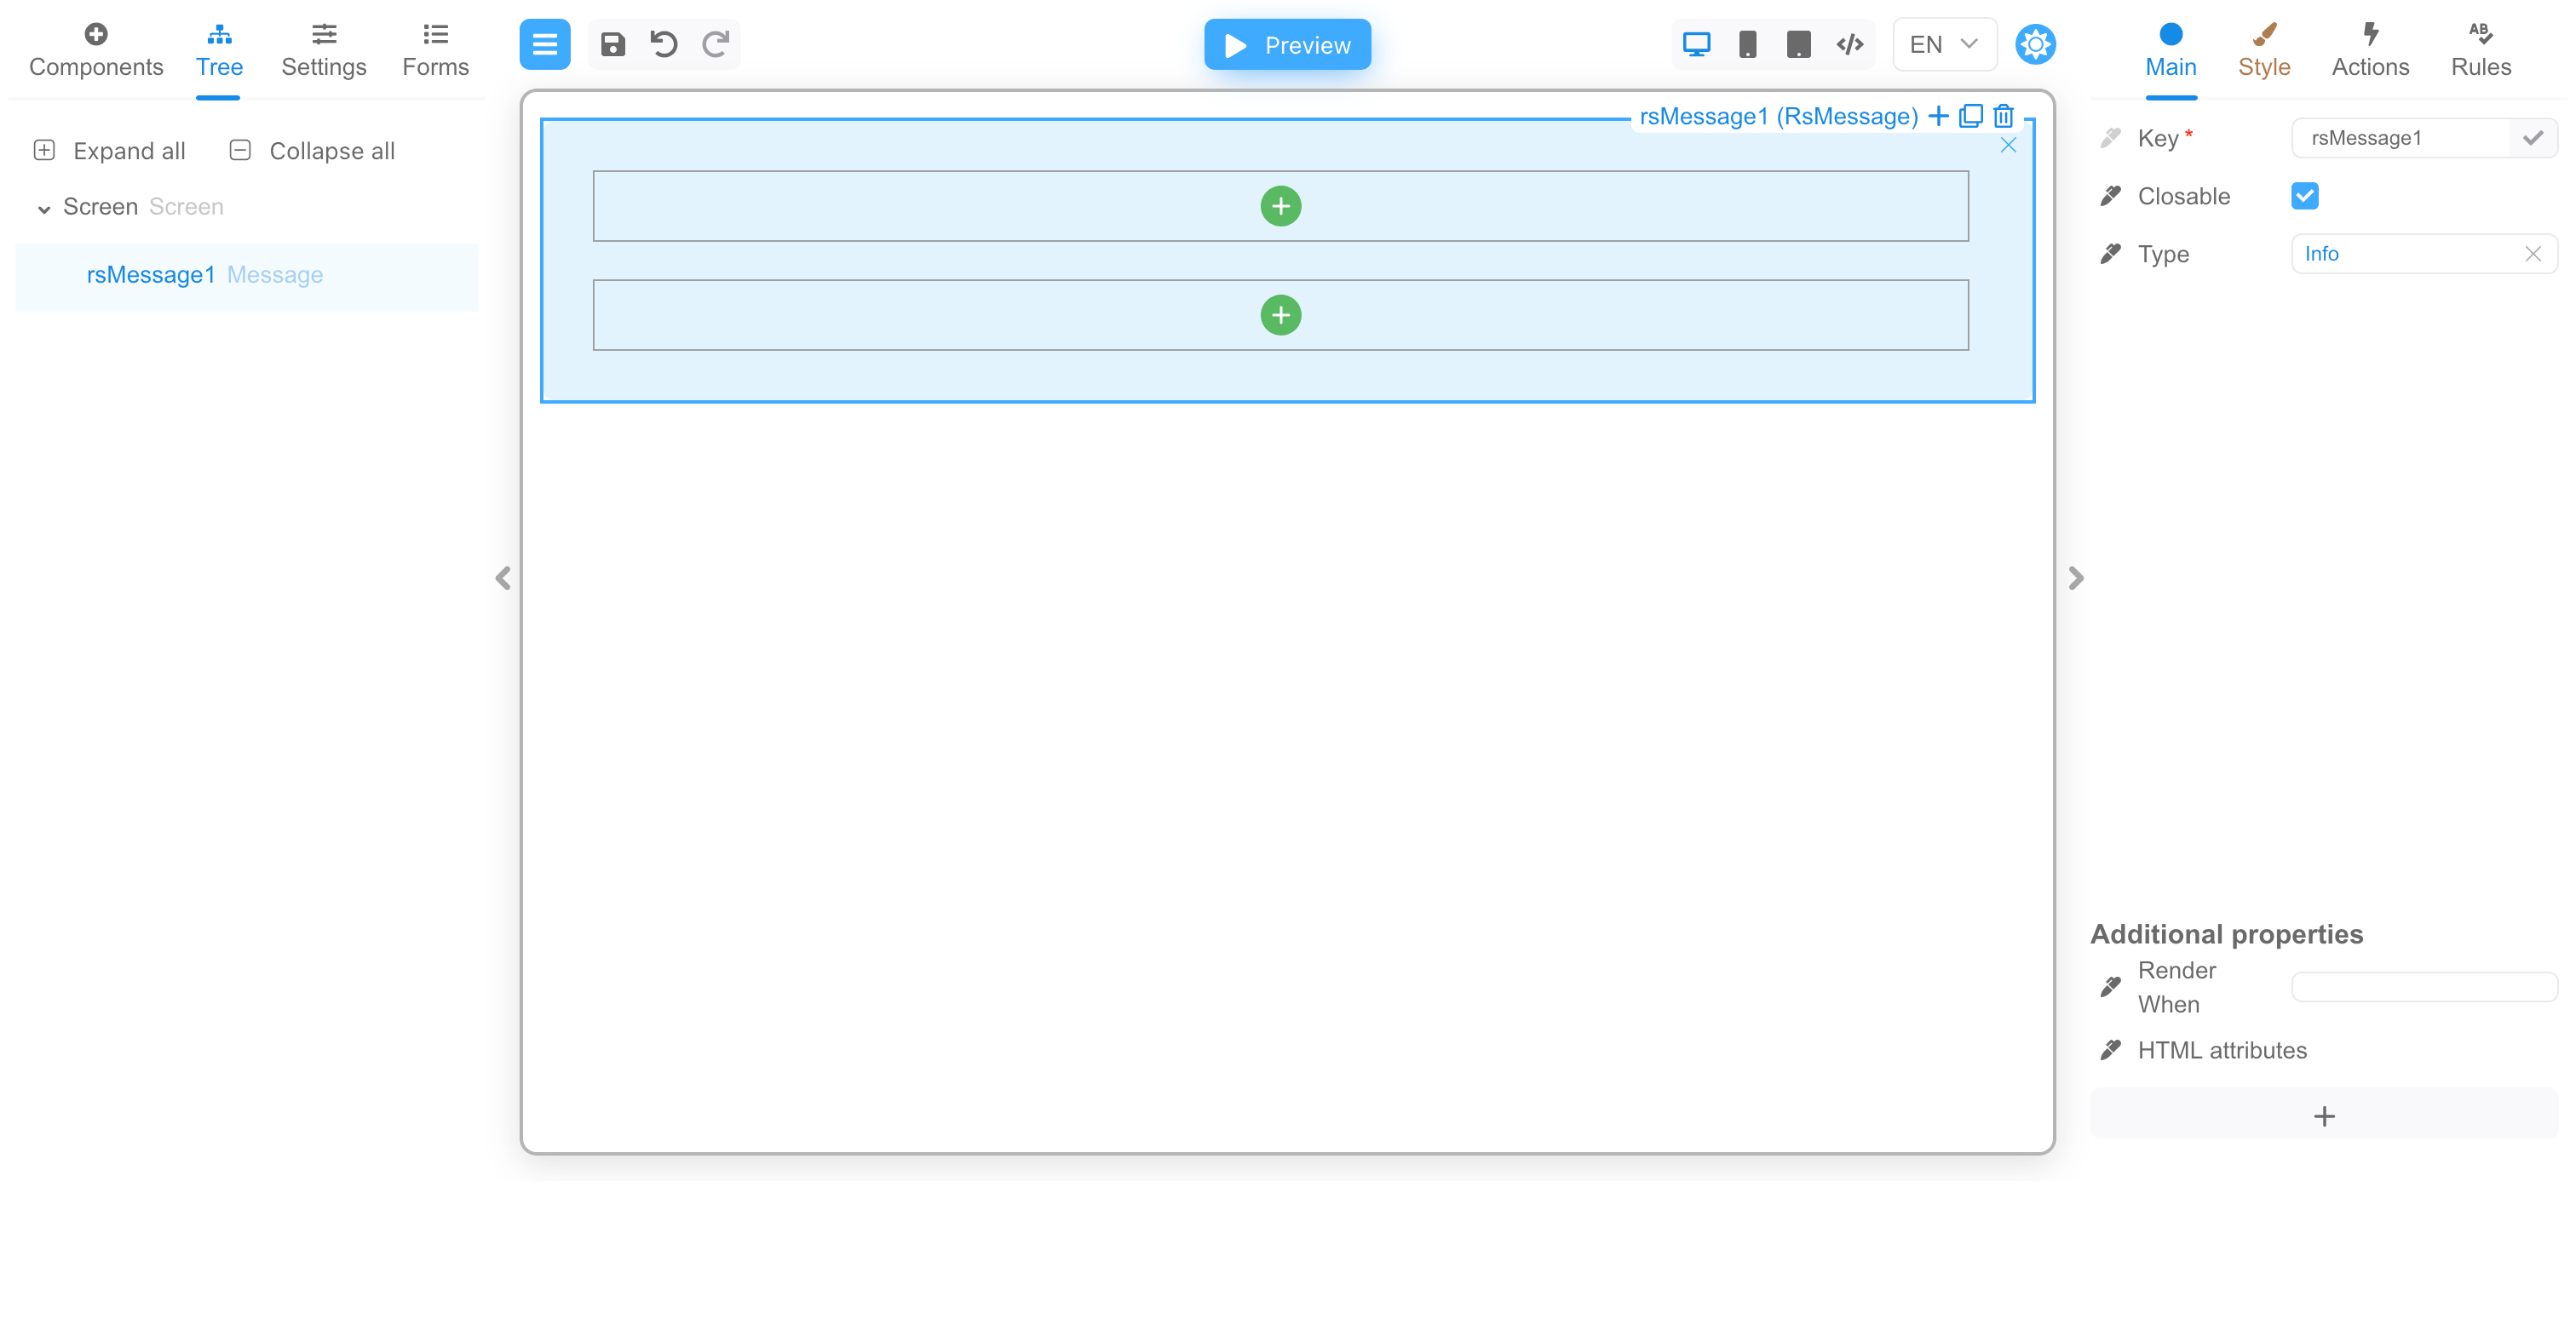This screenshot has height=1325, width=2576.
Task: Click the code view icon
Action: 1851,46
